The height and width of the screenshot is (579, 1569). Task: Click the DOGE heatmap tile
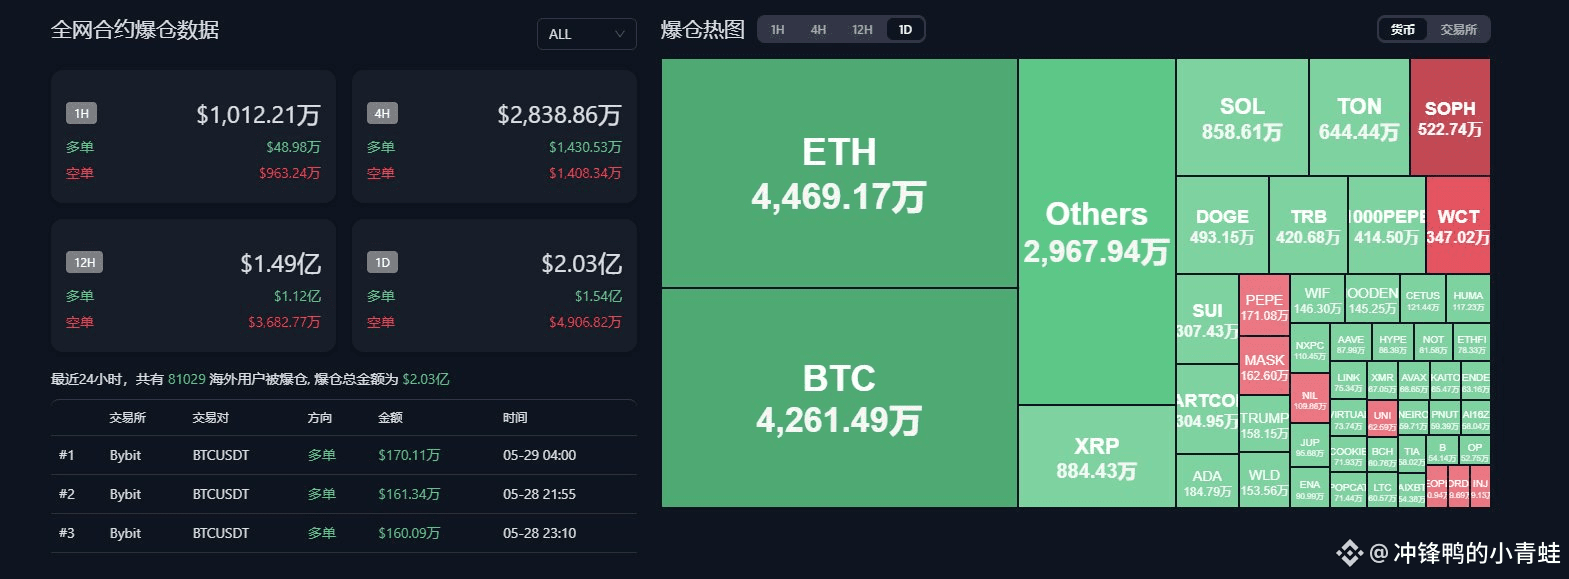pos(1222,225)
